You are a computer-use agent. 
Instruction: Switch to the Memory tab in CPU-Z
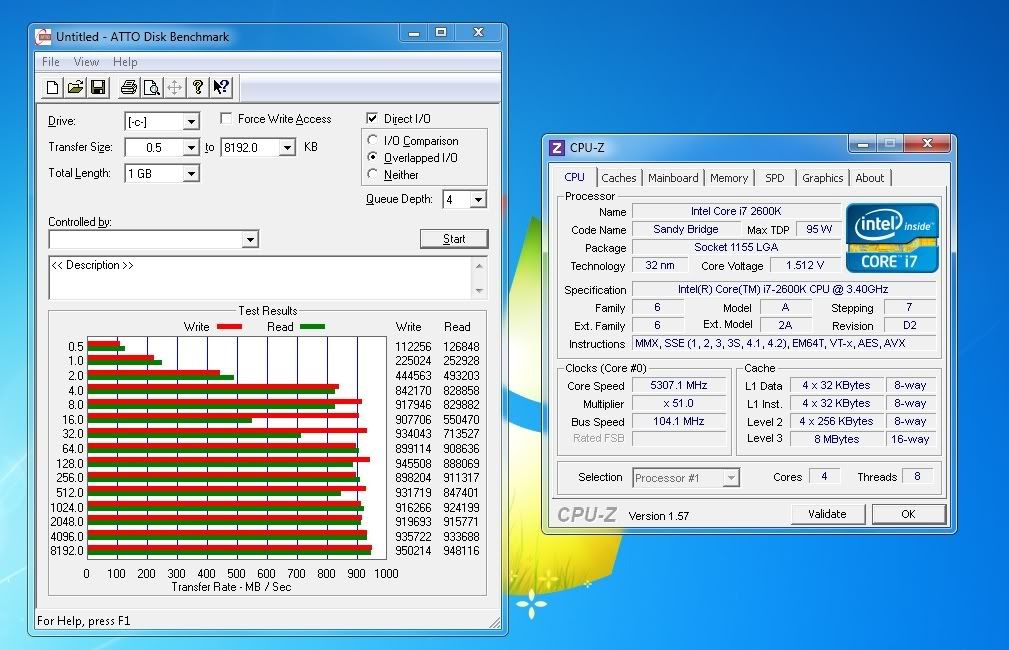pos(729,178)
